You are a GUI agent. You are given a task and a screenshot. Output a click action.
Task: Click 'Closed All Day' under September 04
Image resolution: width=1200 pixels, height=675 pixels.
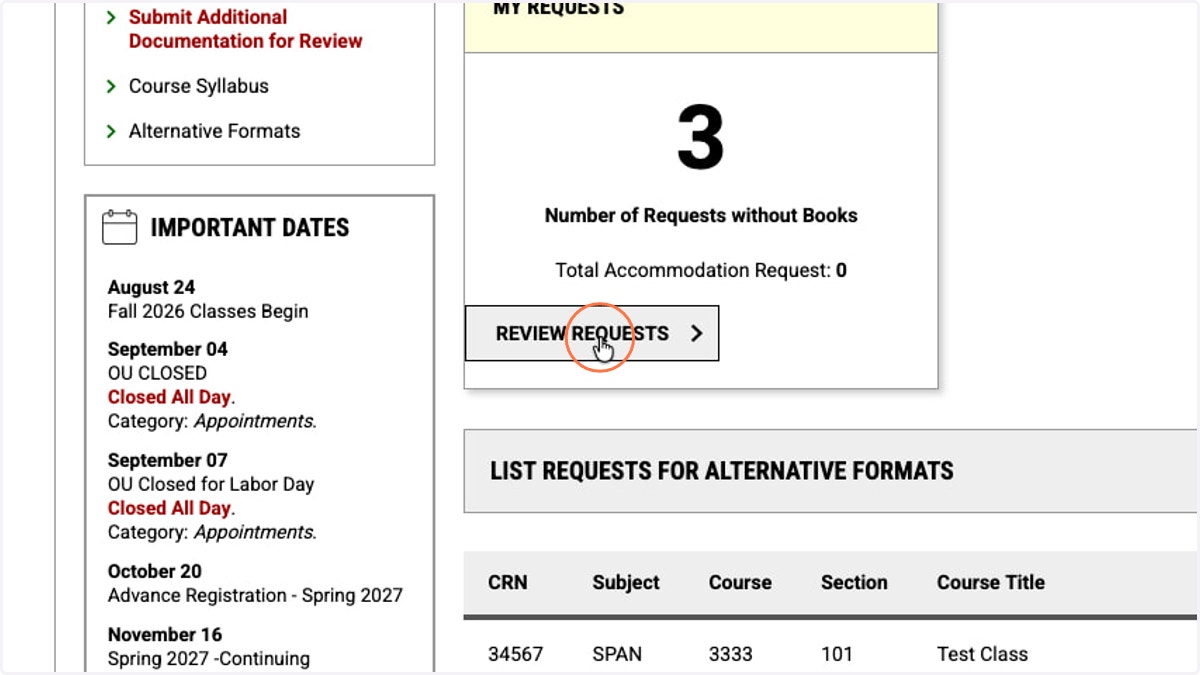[170, 397]
